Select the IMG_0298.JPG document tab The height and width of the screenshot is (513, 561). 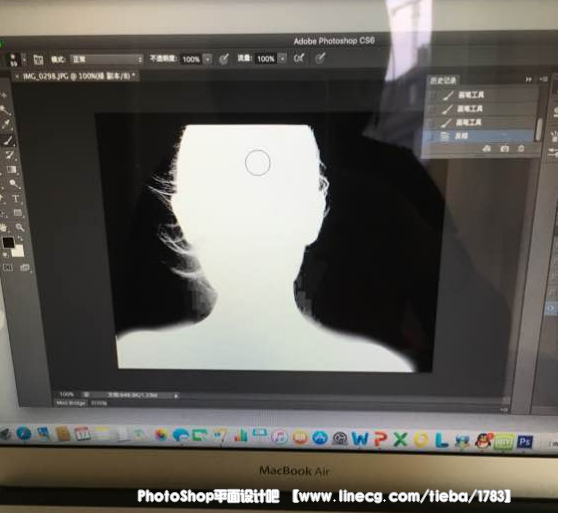(x=76, y=76)
